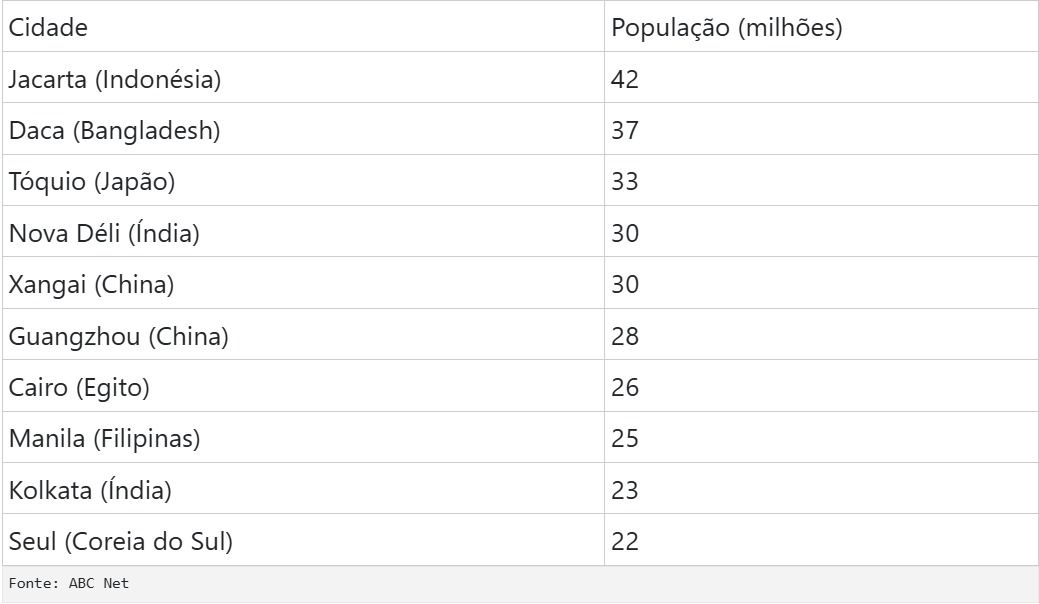This screenshot has height=604, width=1039.
Task: Select the Nova Déli (Índia) cell
Action: pos(104,234)
